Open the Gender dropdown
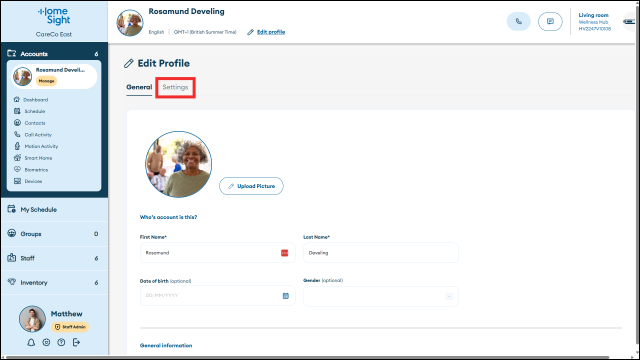Viewport: 640px width, 360px height. click(x=381, y=296)
